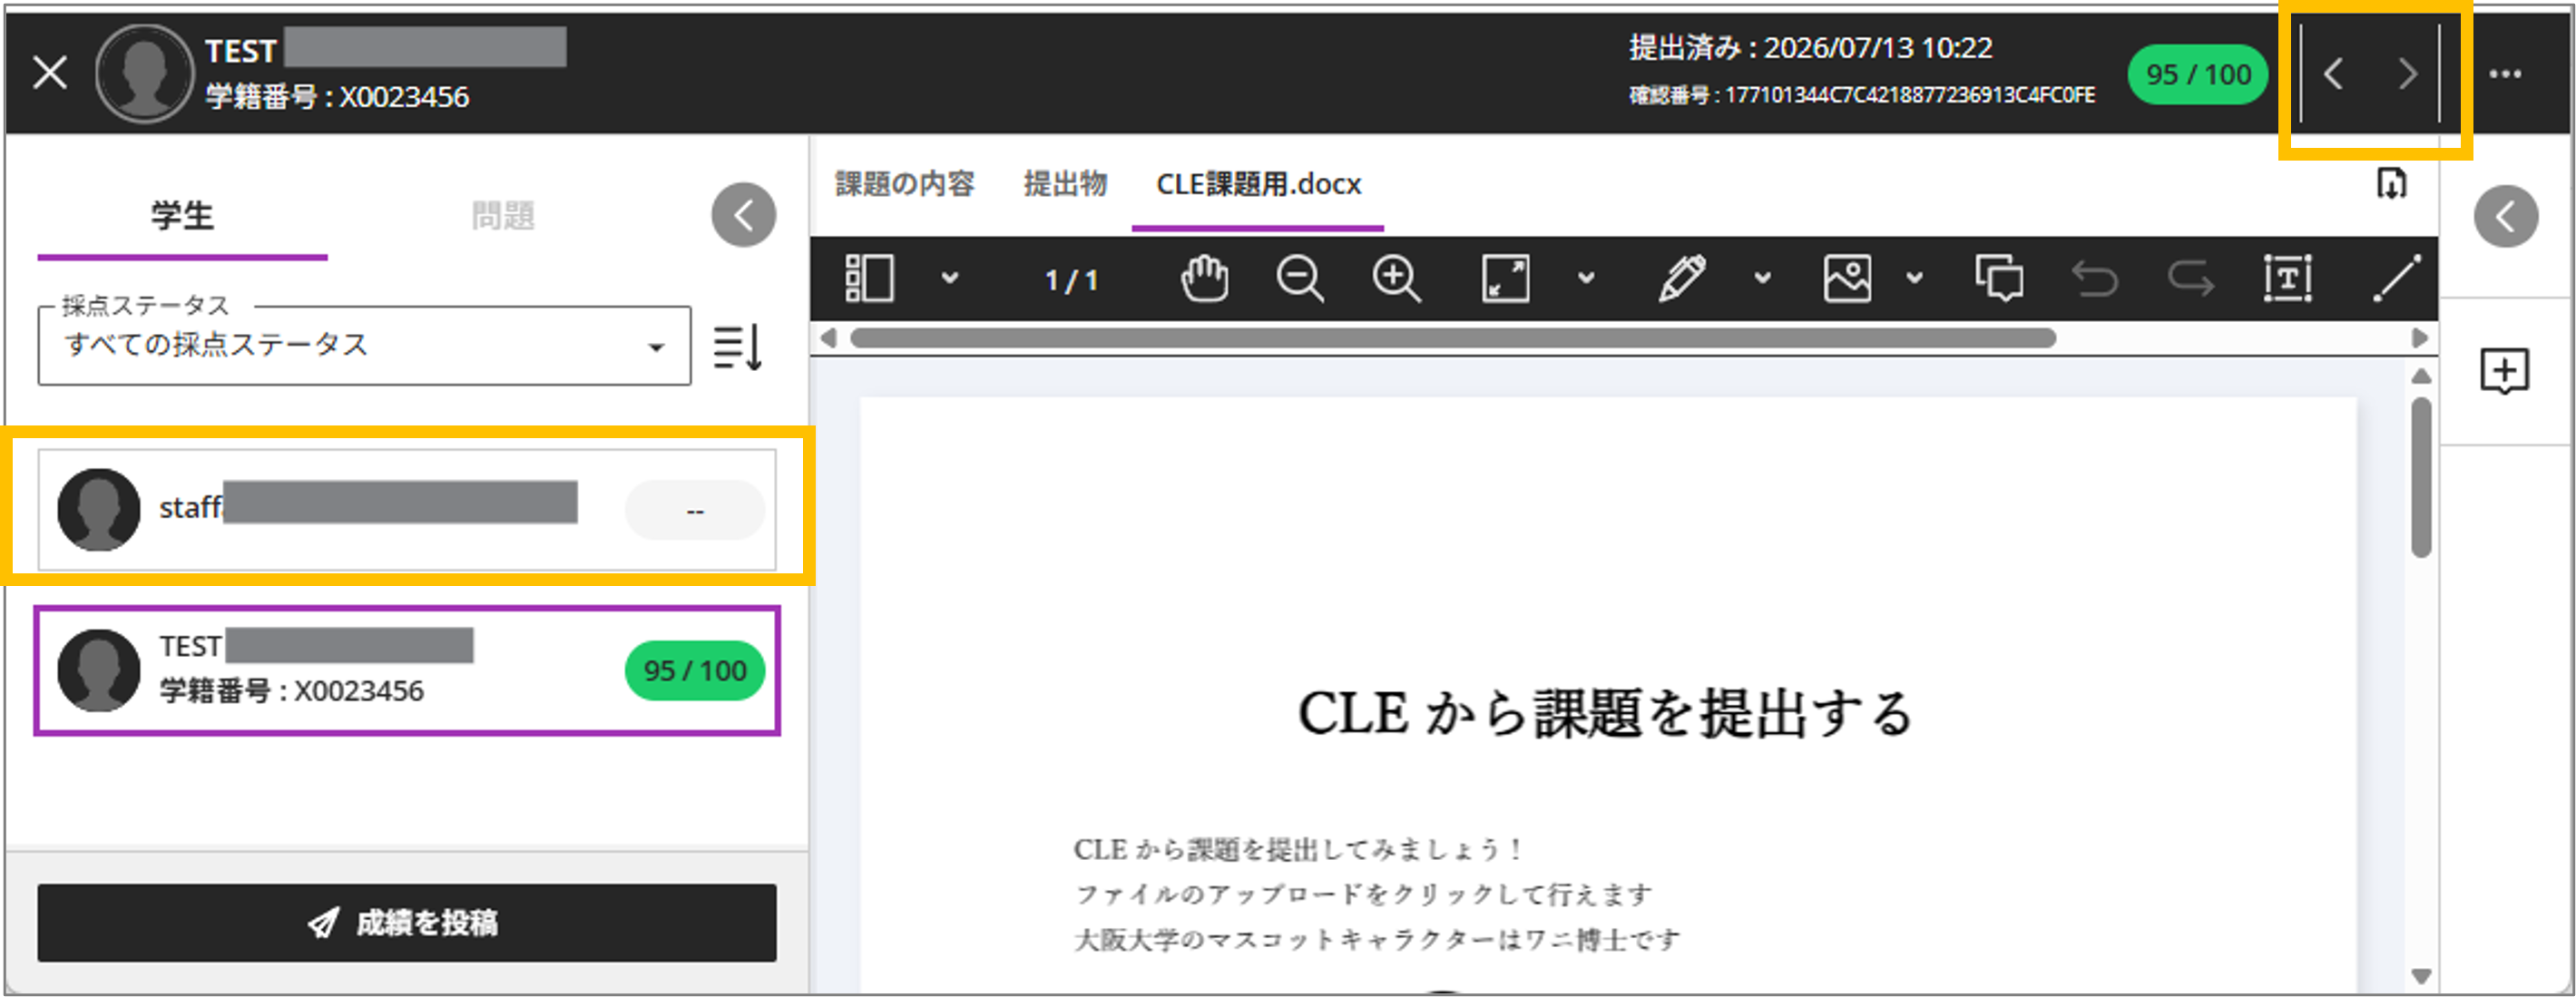
Task: Click the 95 / 100 grade pill in header
Action: (x=2197, y=74)
